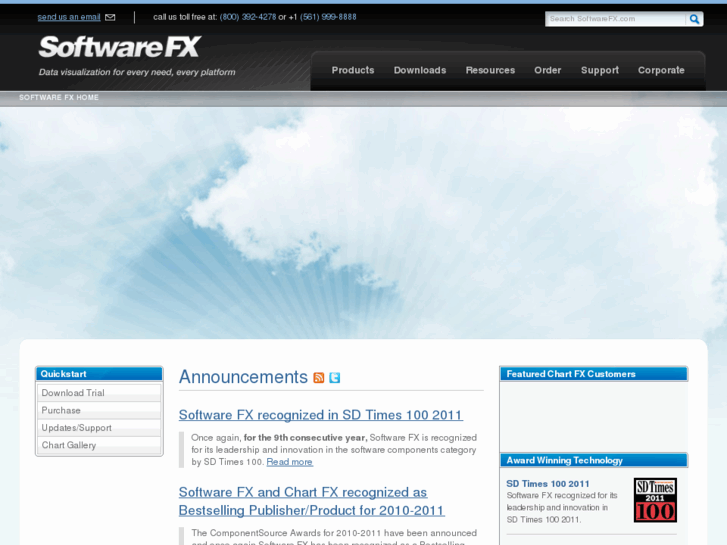Select Download Trial in Quickstart

pos(99,393)
